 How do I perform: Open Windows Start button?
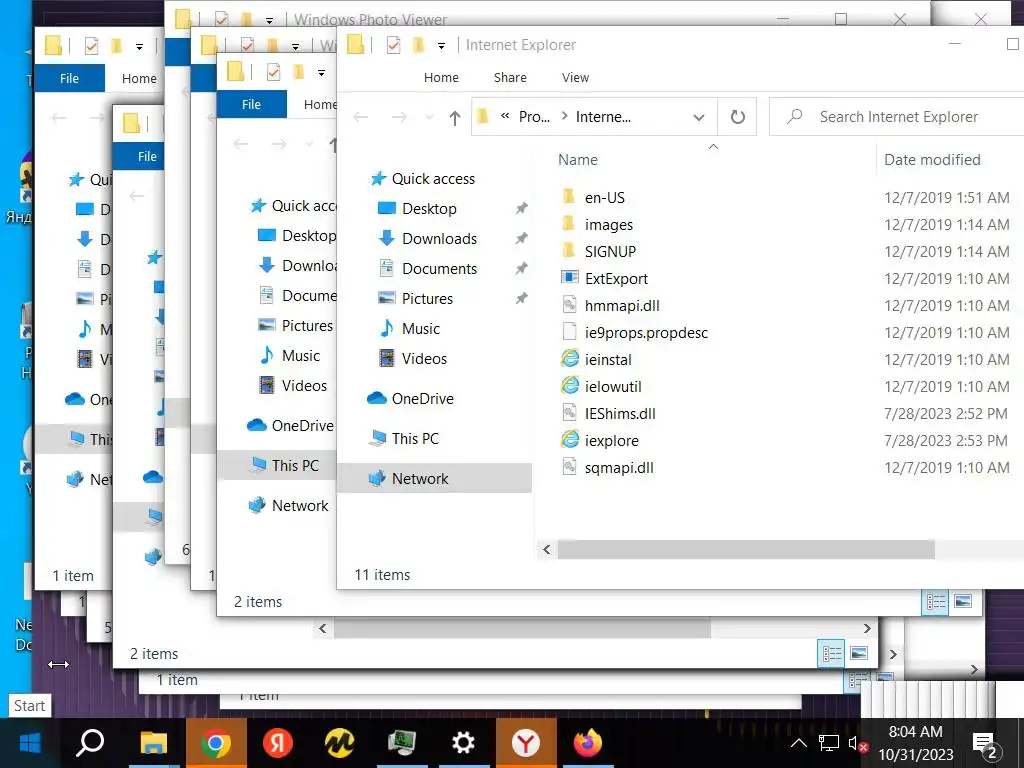(x=30, y=743)
